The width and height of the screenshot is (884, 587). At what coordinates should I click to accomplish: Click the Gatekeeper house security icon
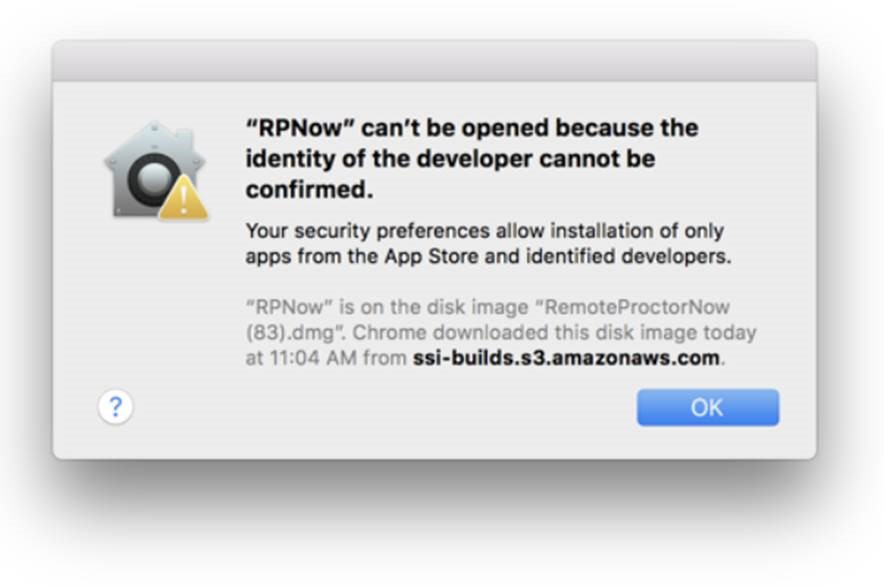click(x=155, y=169)
